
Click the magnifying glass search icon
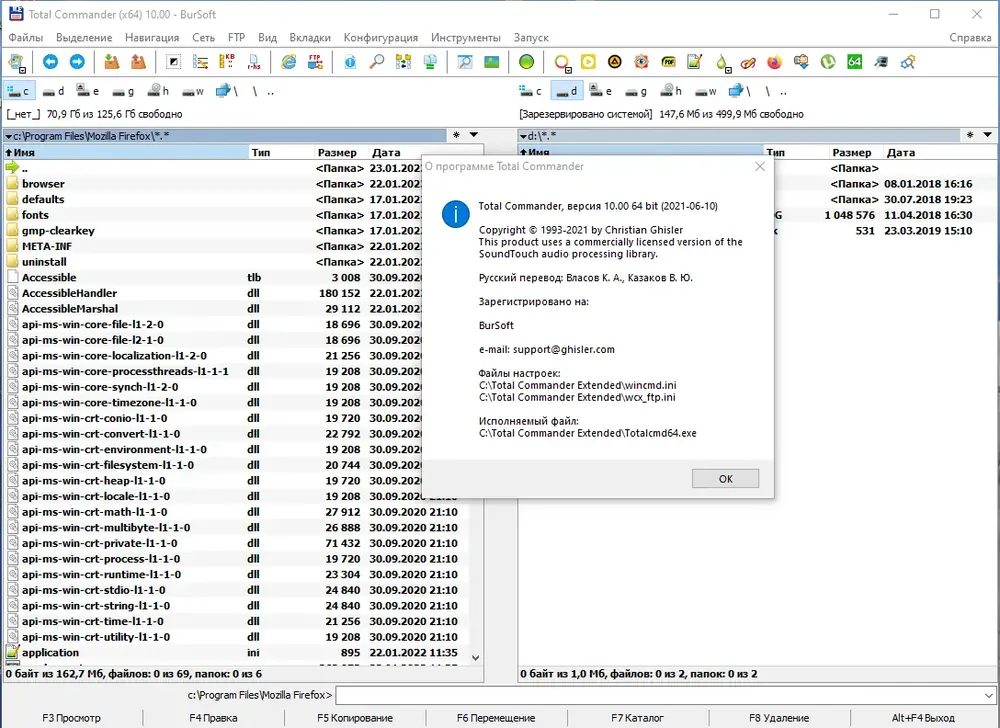(377, 62)
